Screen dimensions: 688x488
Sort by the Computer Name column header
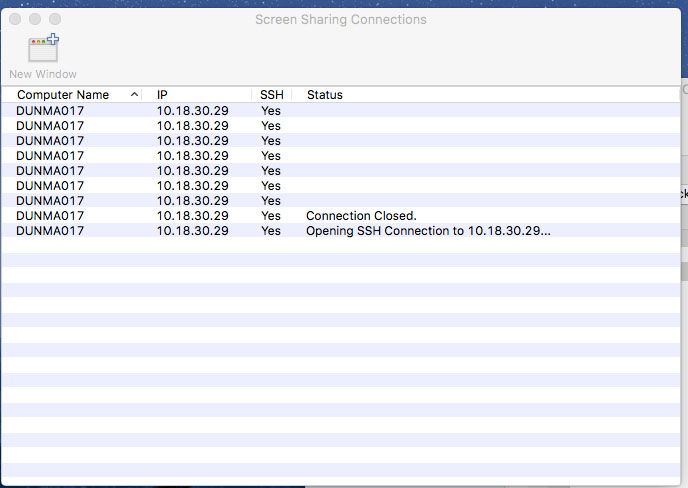tap(63, 95)
